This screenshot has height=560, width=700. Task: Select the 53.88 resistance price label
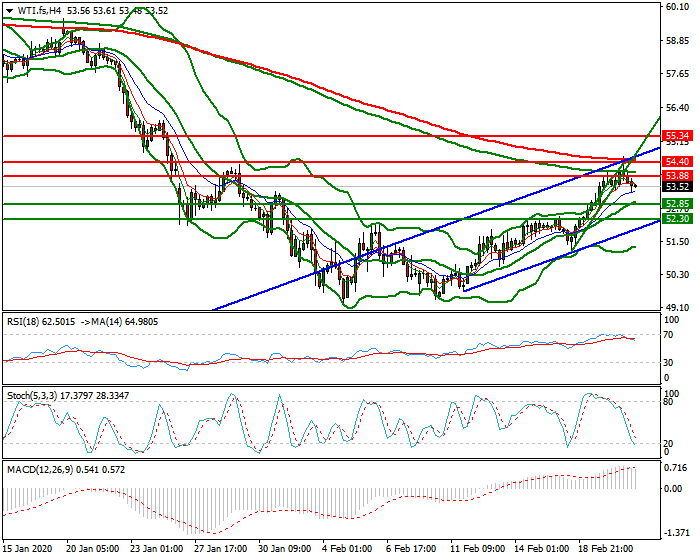click(x=677, y=176)
